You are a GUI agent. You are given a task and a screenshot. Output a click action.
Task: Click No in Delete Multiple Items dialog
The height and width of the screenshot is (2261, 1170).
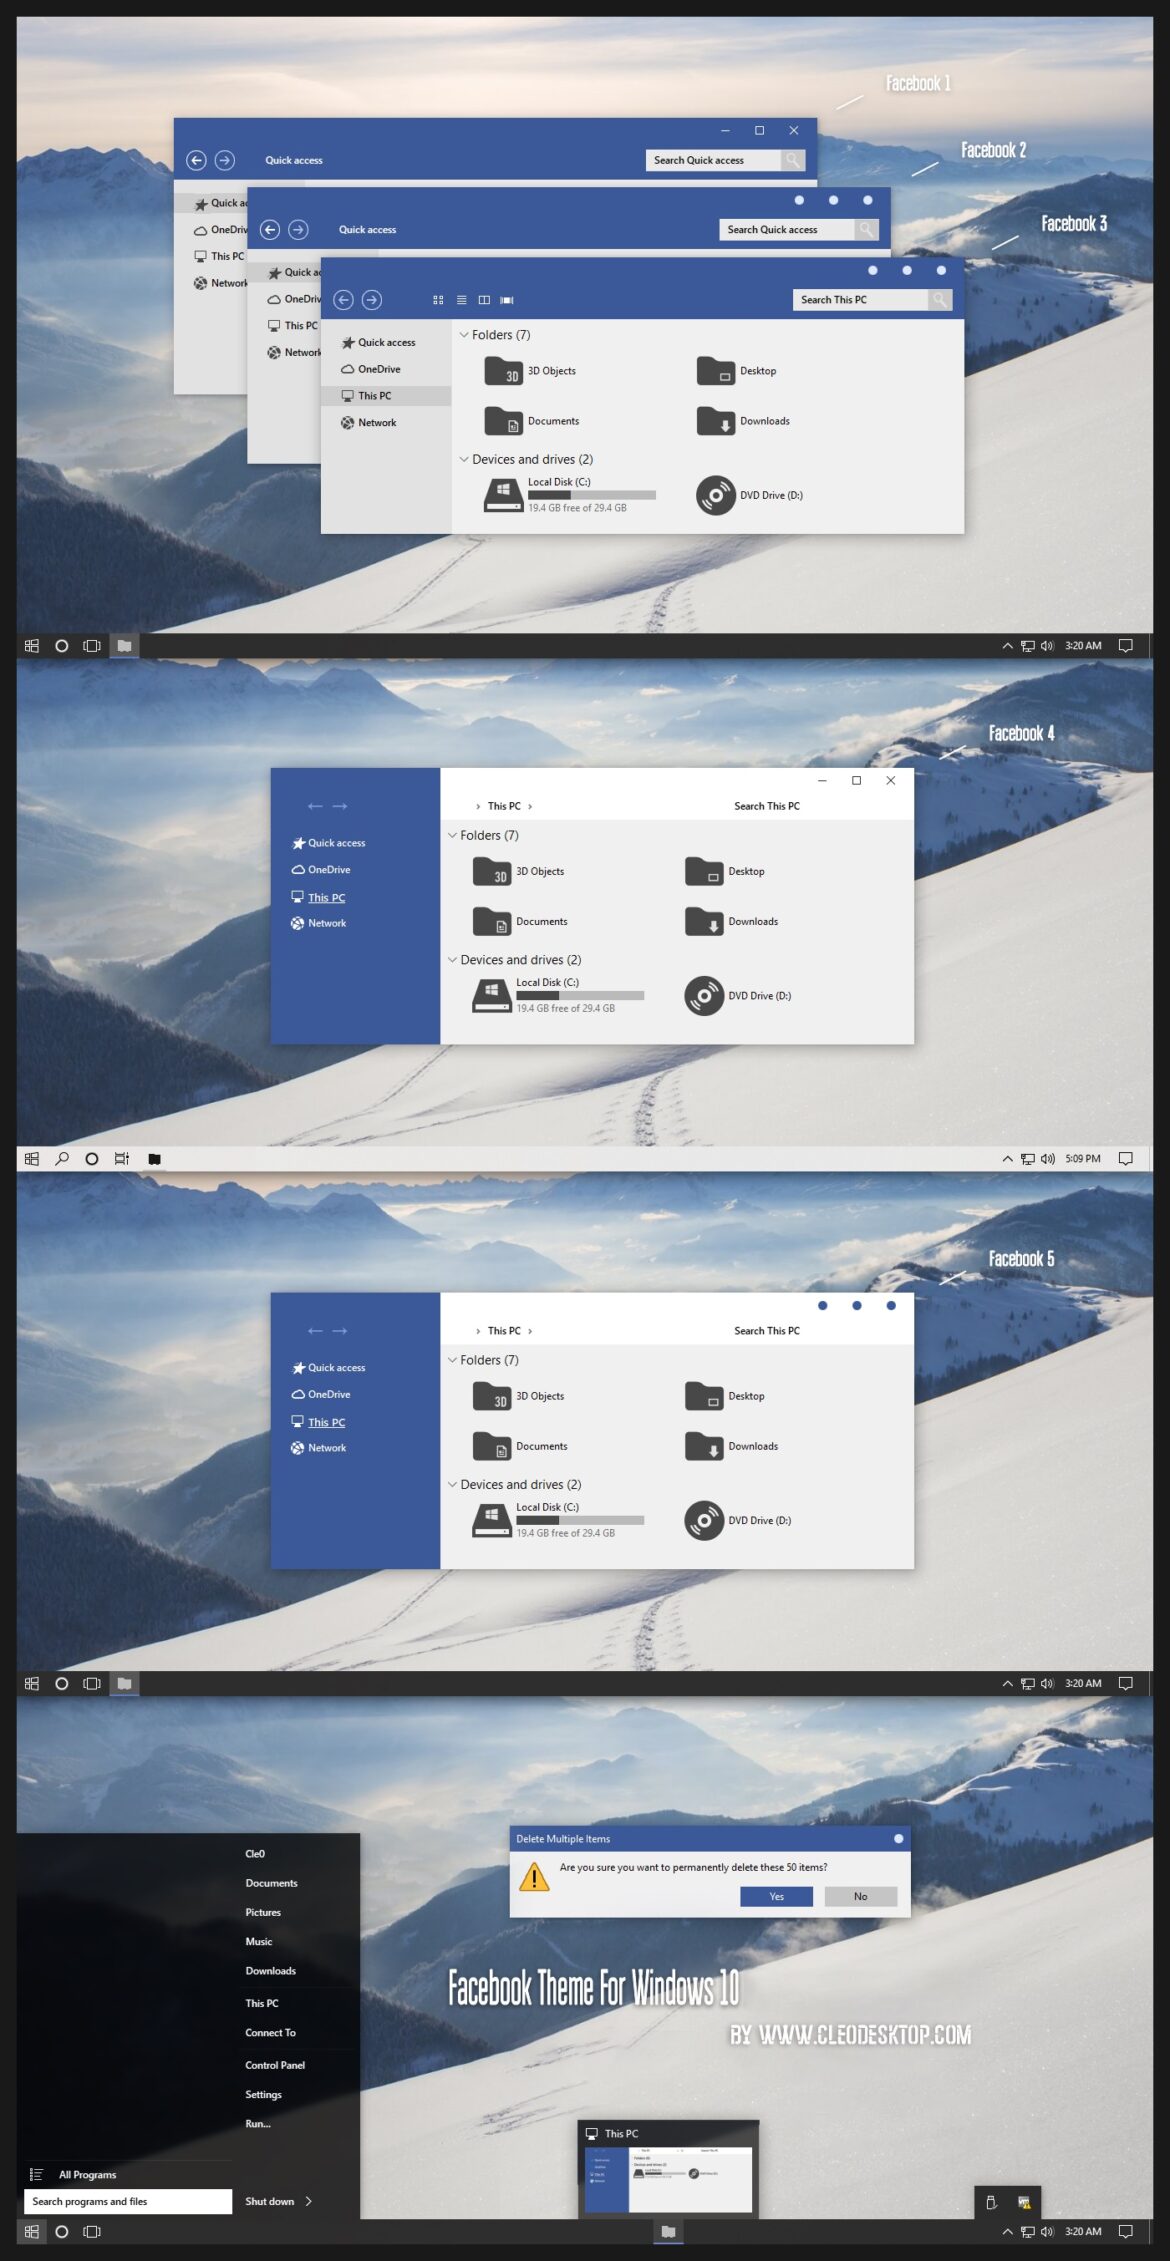coord(860,1896)
